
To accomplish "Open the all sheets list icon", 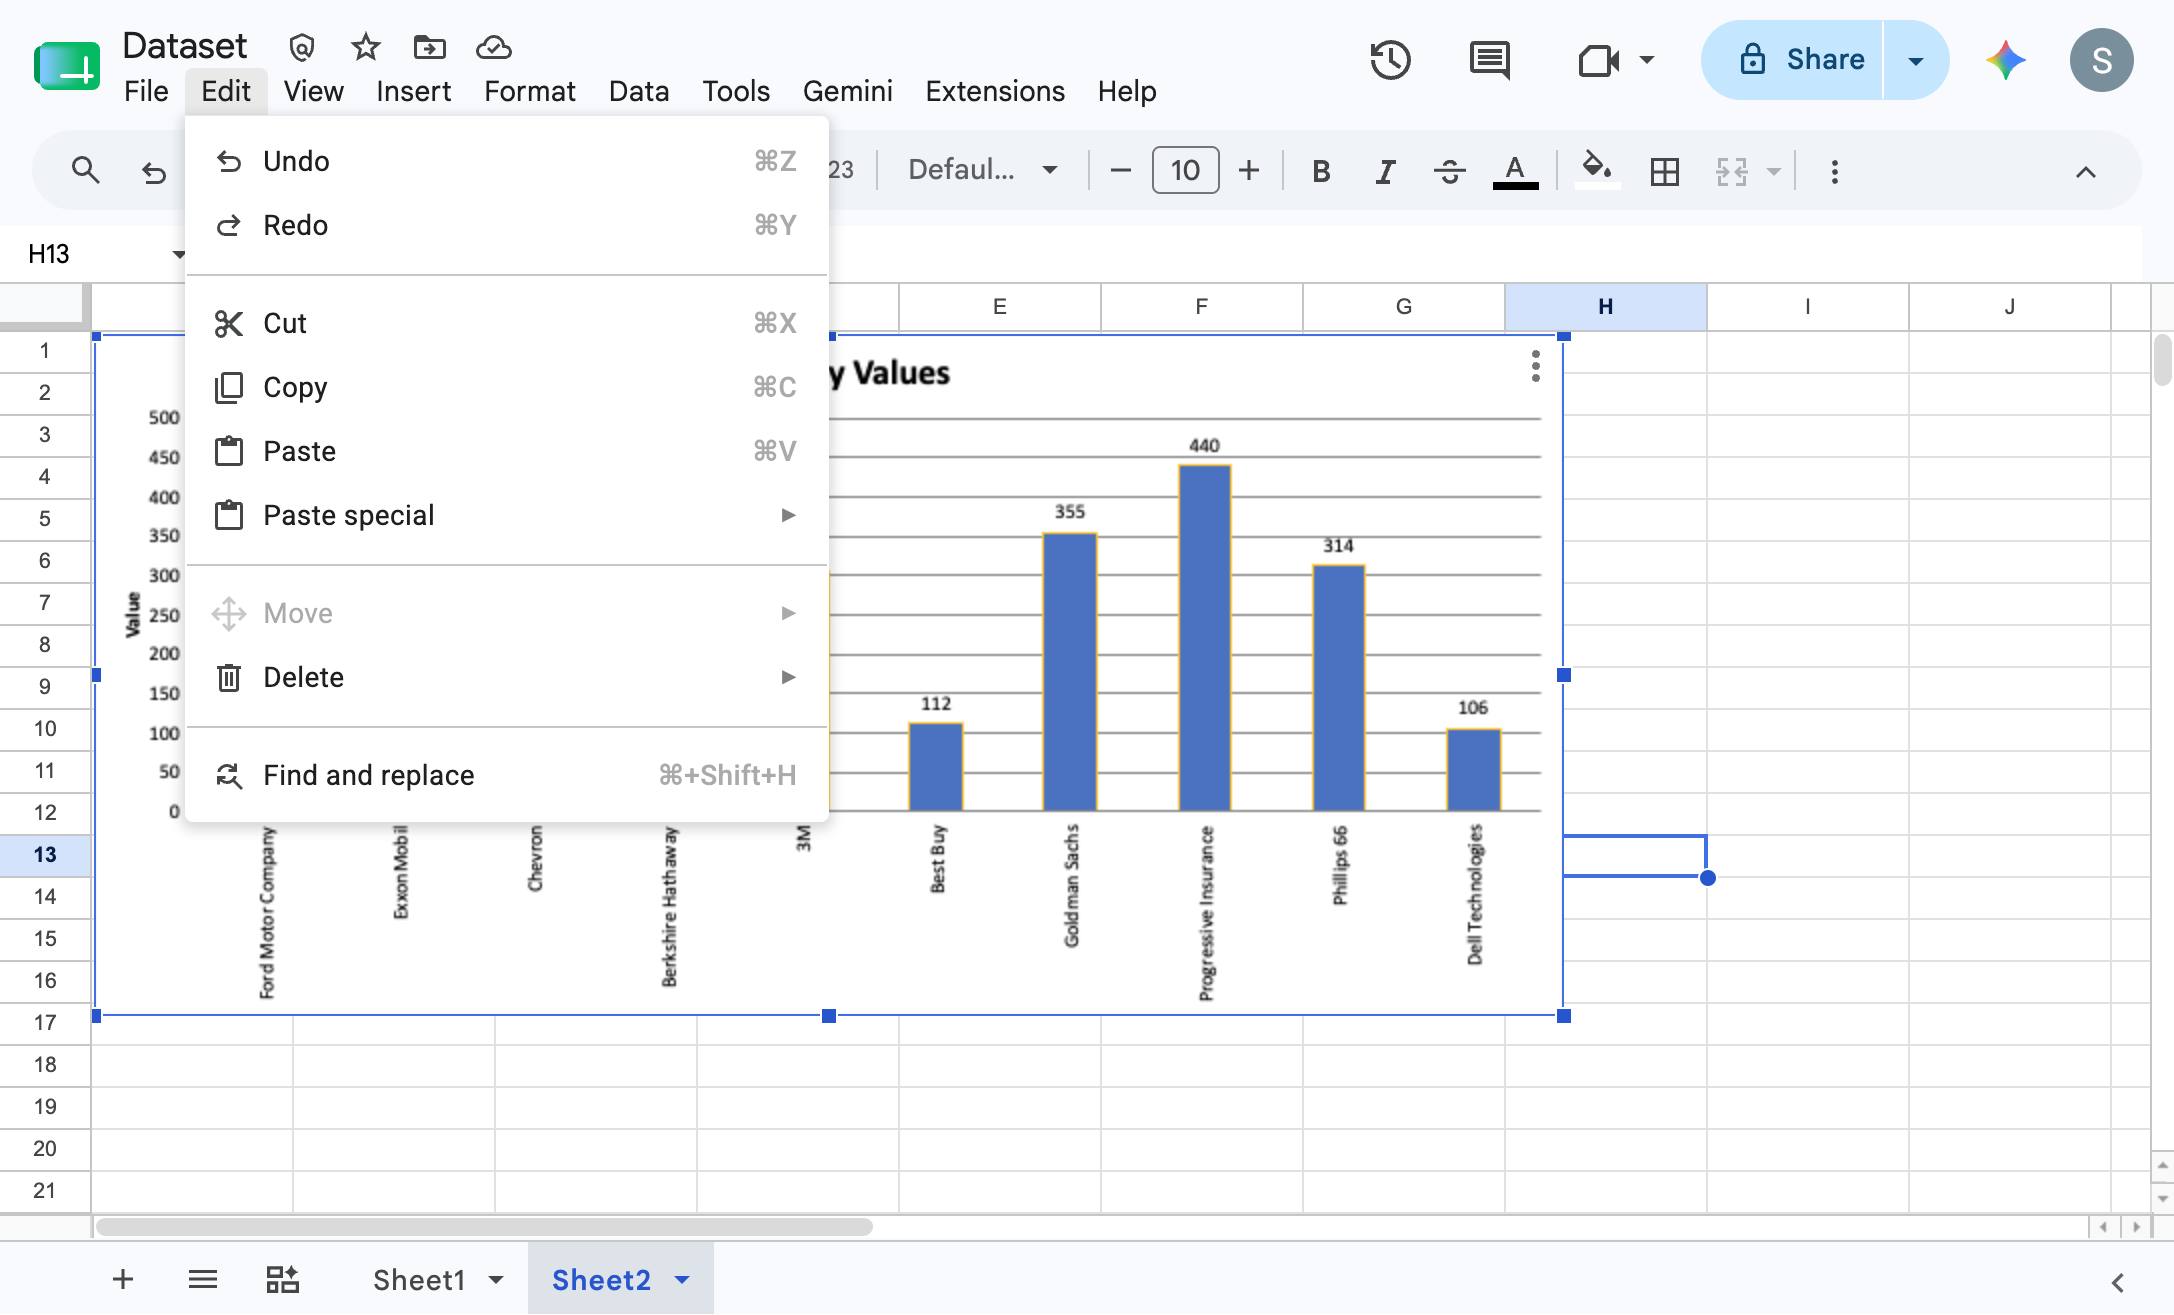I will pyautogui.click(x=203, y=1279).
